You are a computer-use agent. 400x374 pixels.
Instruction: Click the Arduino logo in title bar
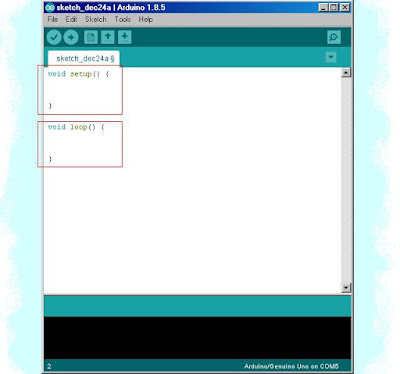coord(50,7)
